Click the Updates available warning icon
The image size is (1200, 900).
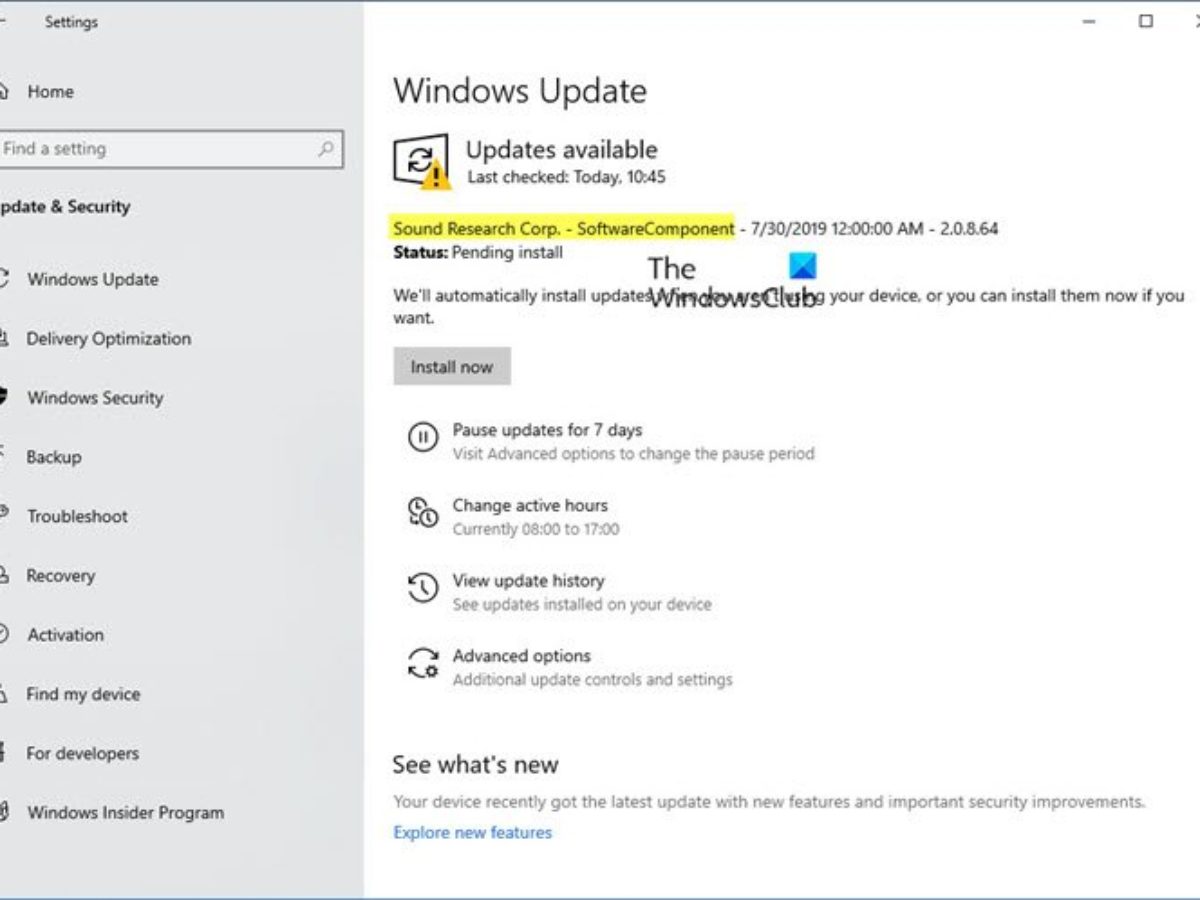click(x=423, y=162)
